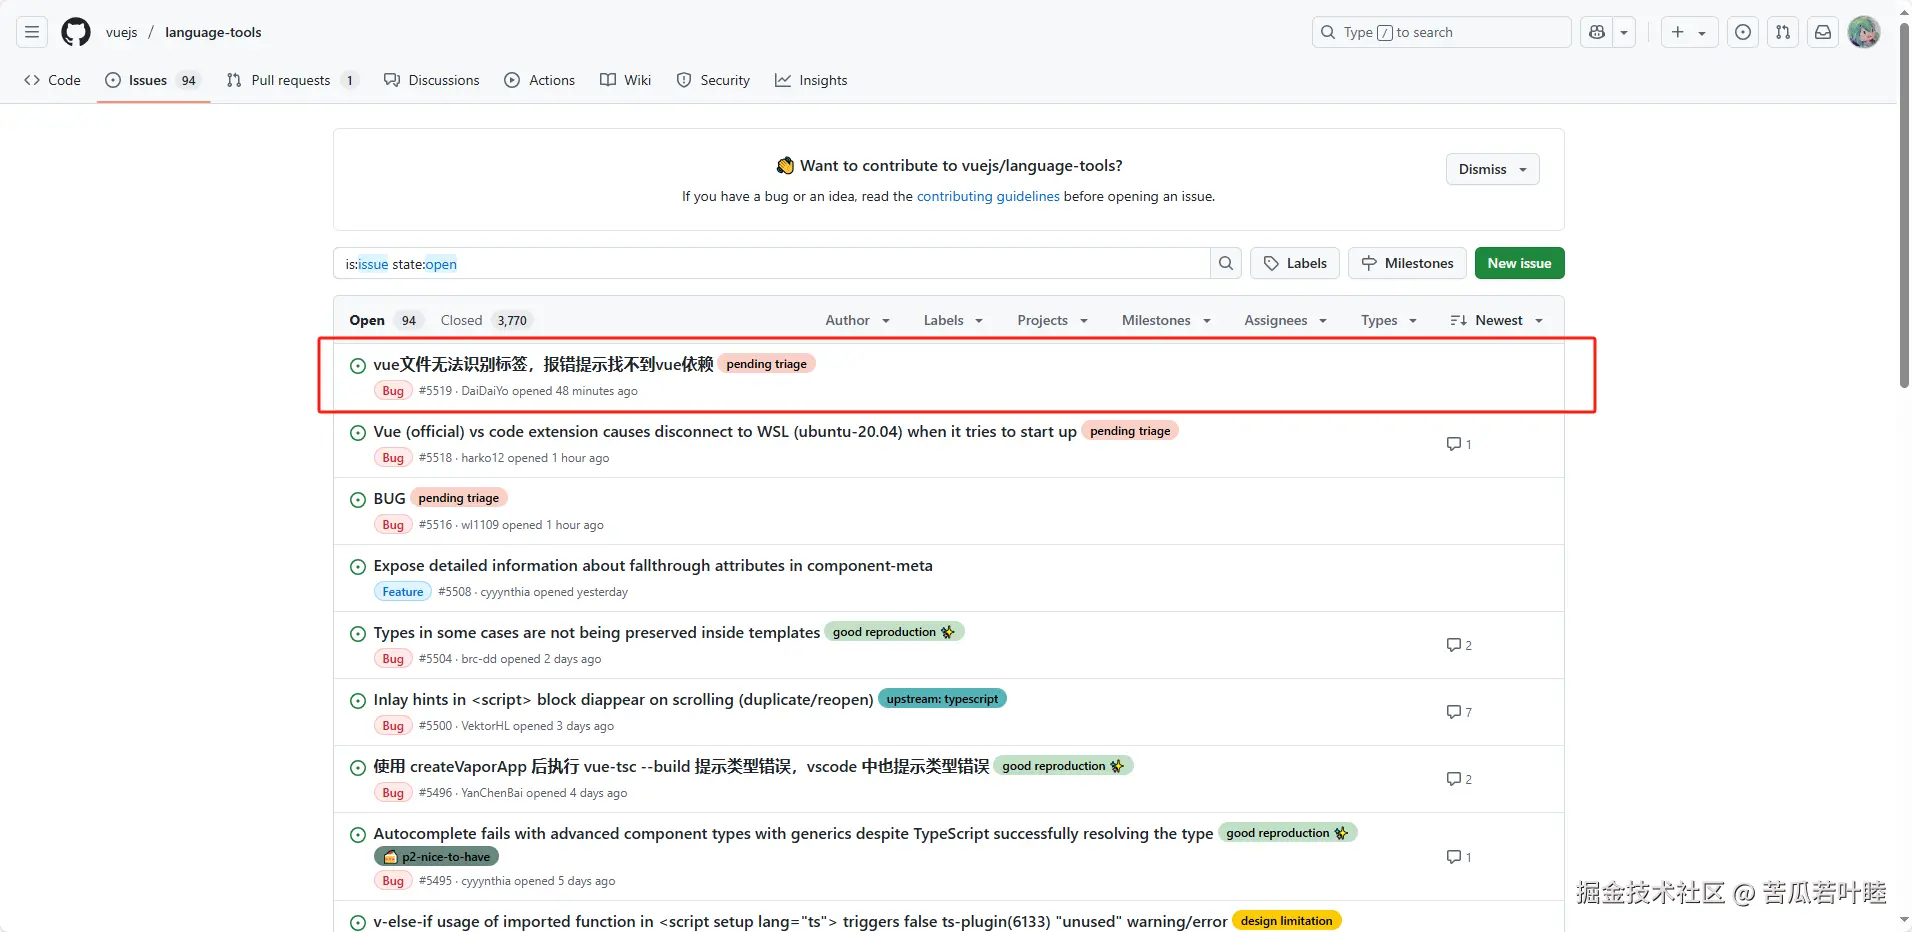The width and height of the screenshot is (1912, 932).
Task: Click the vuejs owner link
Action: point(121,32)
